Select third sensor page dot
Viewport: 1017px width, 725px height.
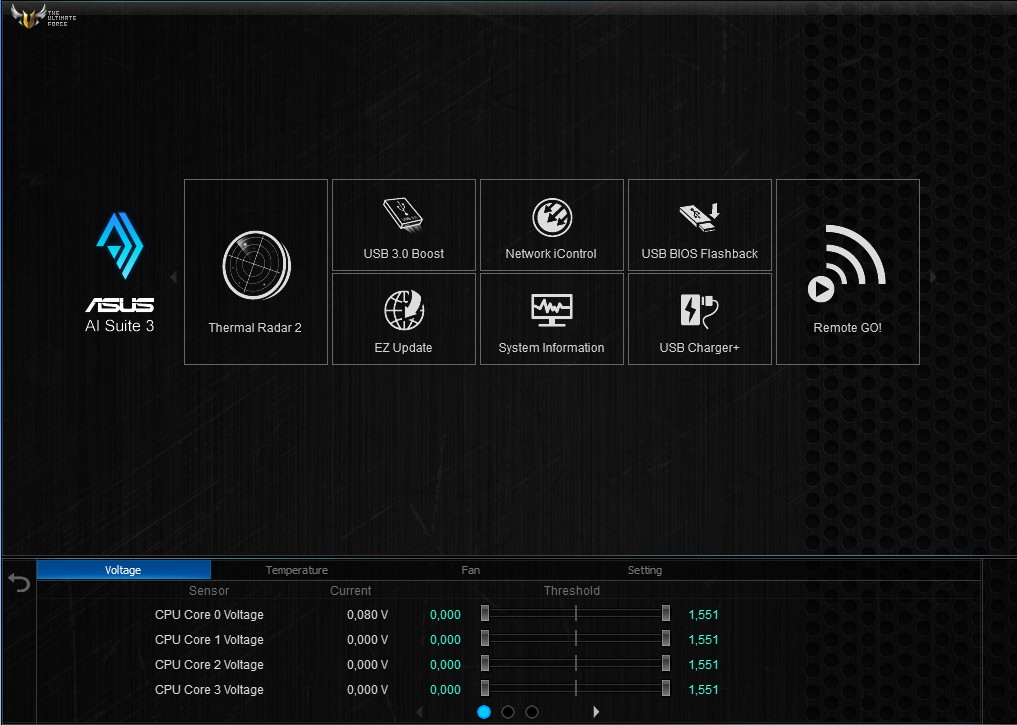click(x=532, y=712)
